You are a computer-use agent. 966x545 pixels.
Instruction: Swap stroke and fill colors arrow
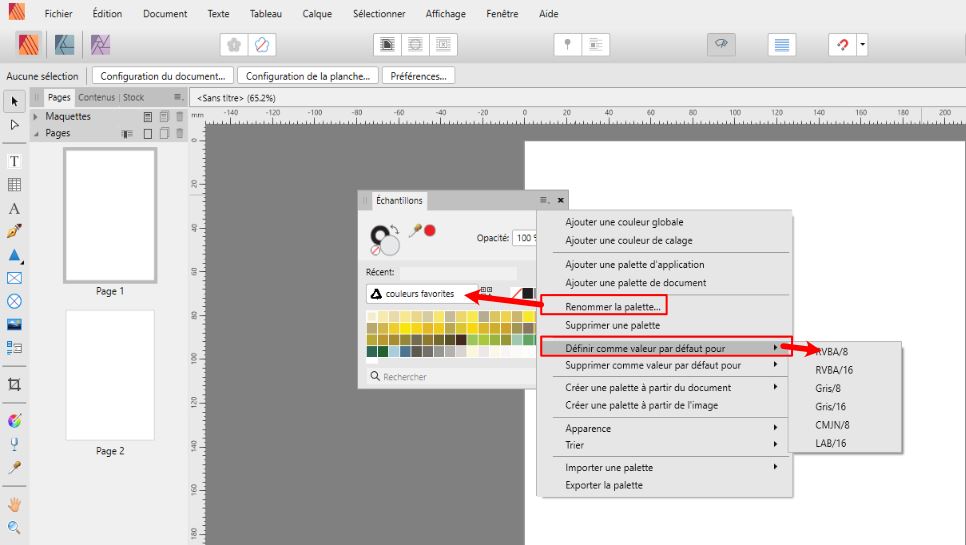pyautogui.click(x=394, y=230)
